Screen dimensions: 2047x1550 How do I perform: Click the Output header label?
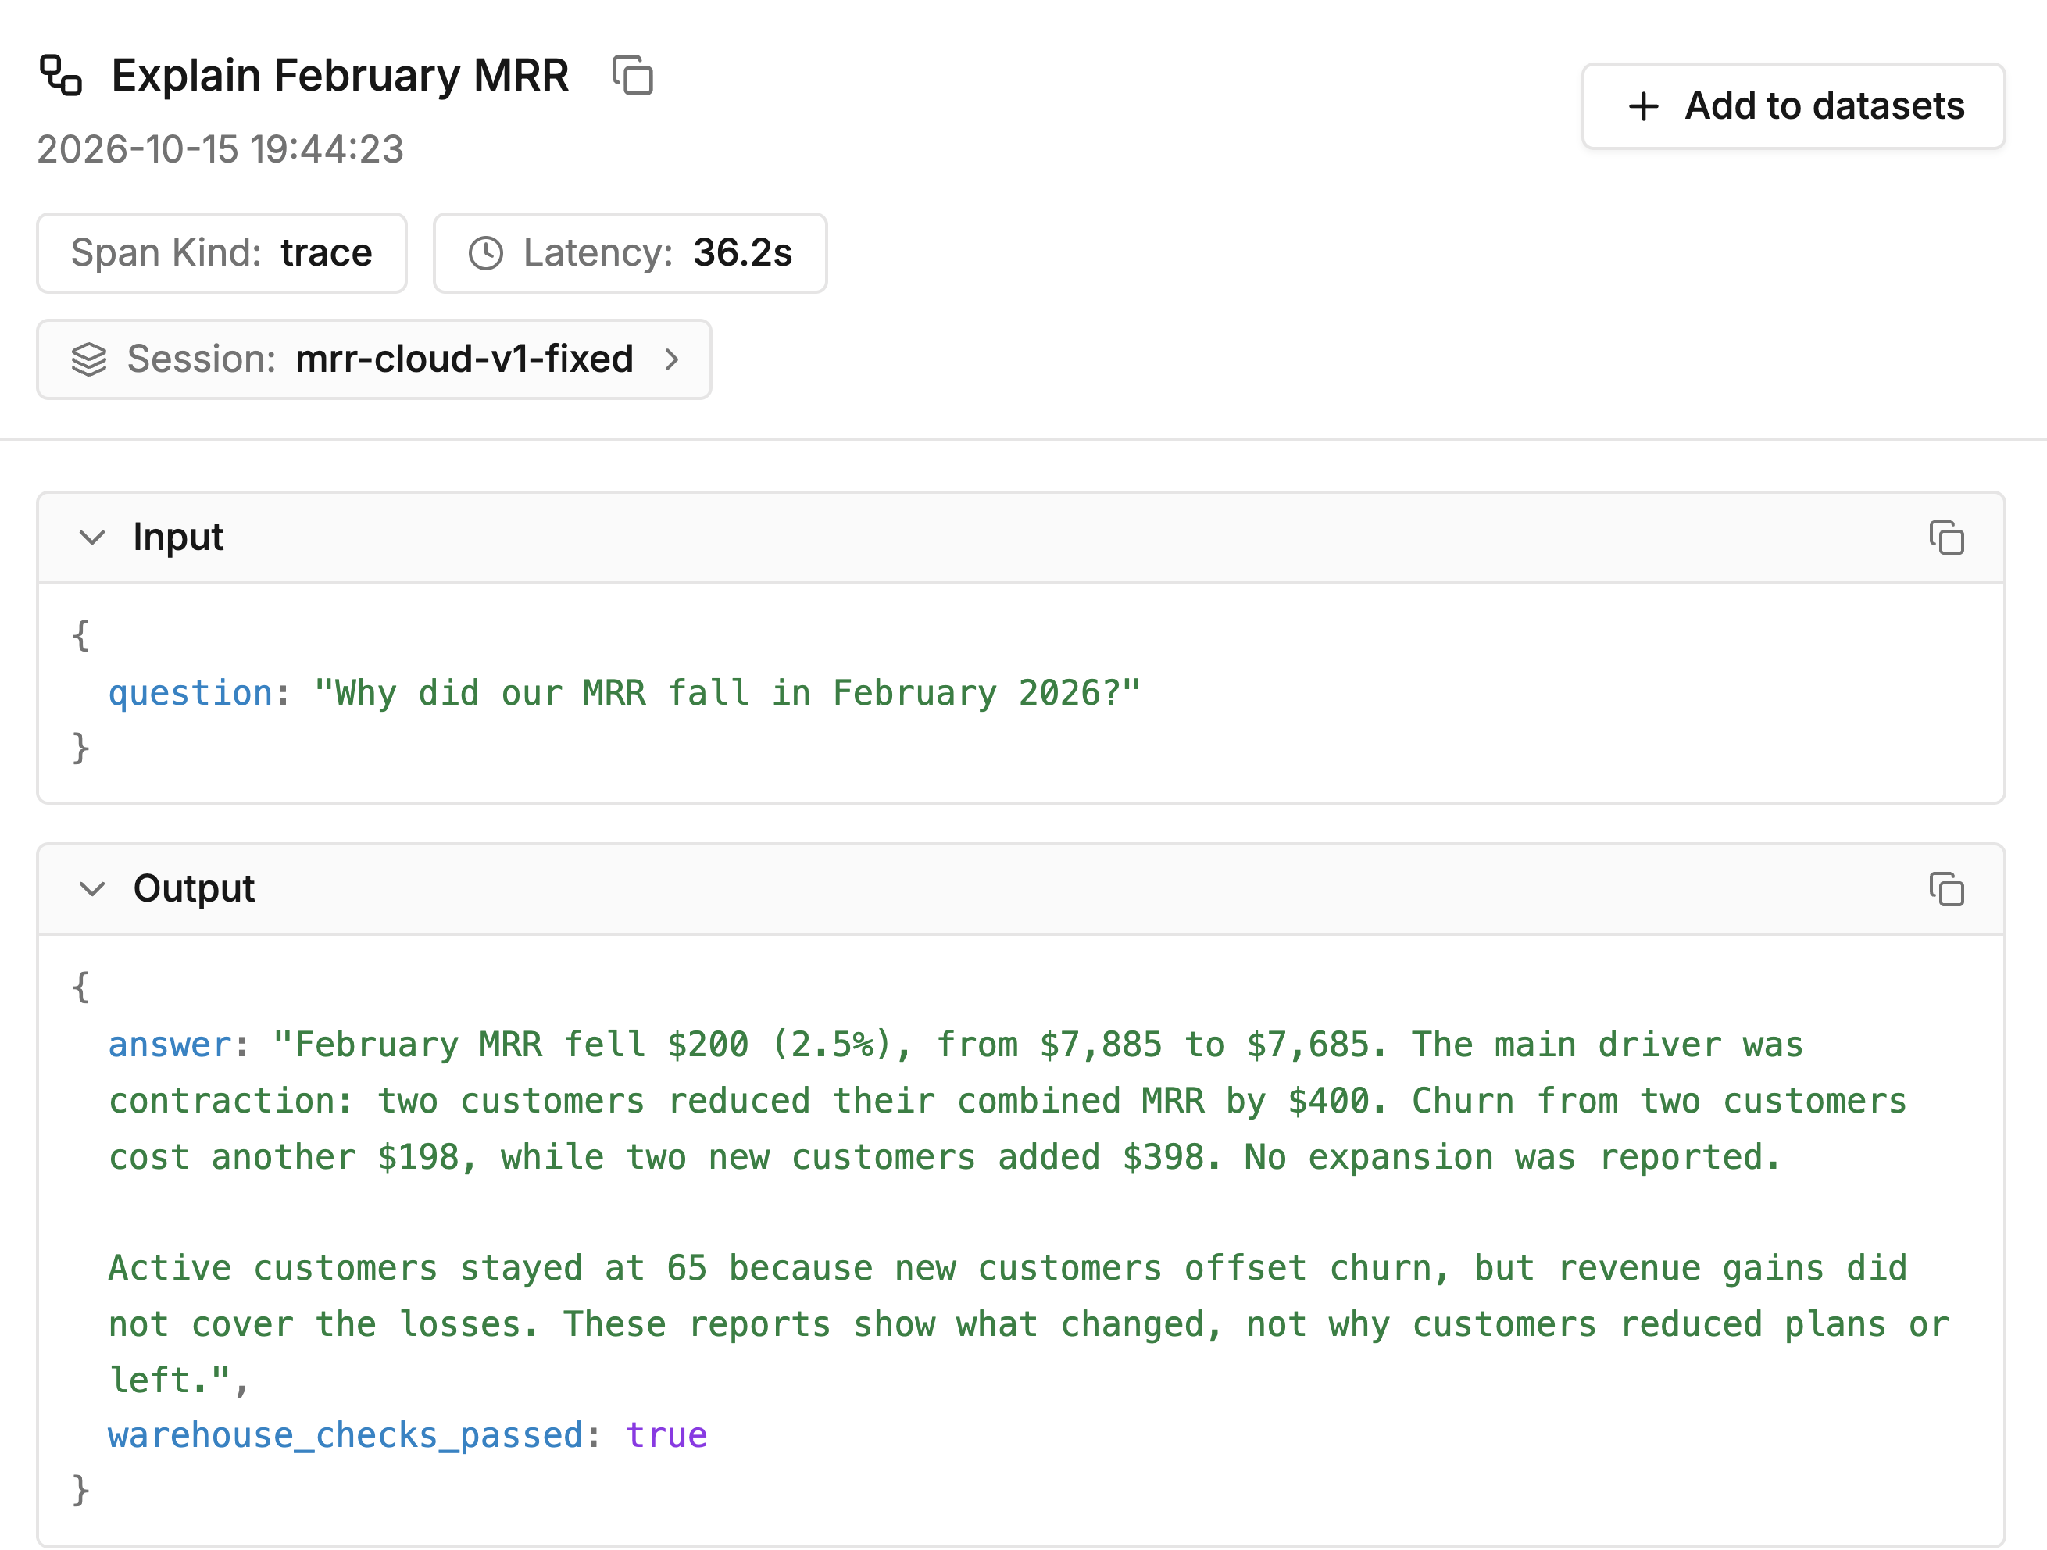point(194,889)
